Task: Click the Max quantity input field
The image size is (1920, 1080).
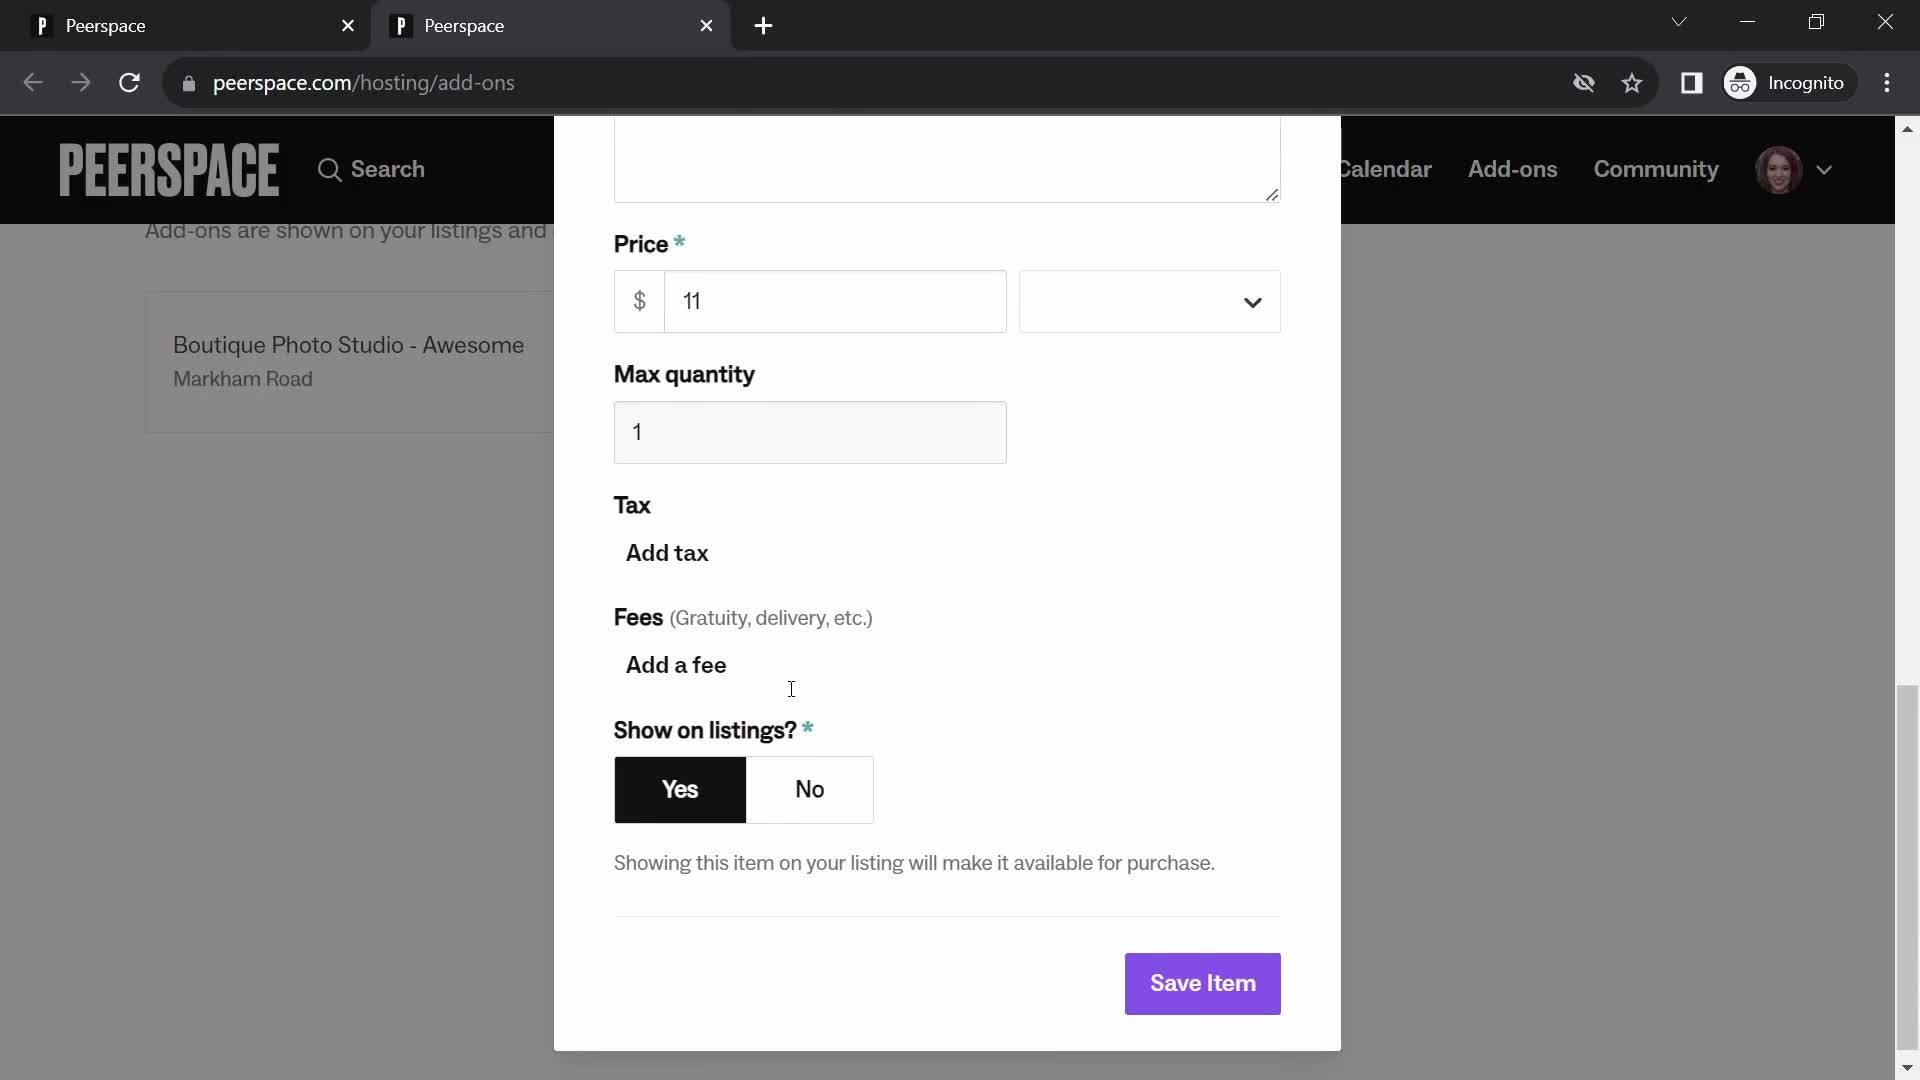Action: point(811,433)
